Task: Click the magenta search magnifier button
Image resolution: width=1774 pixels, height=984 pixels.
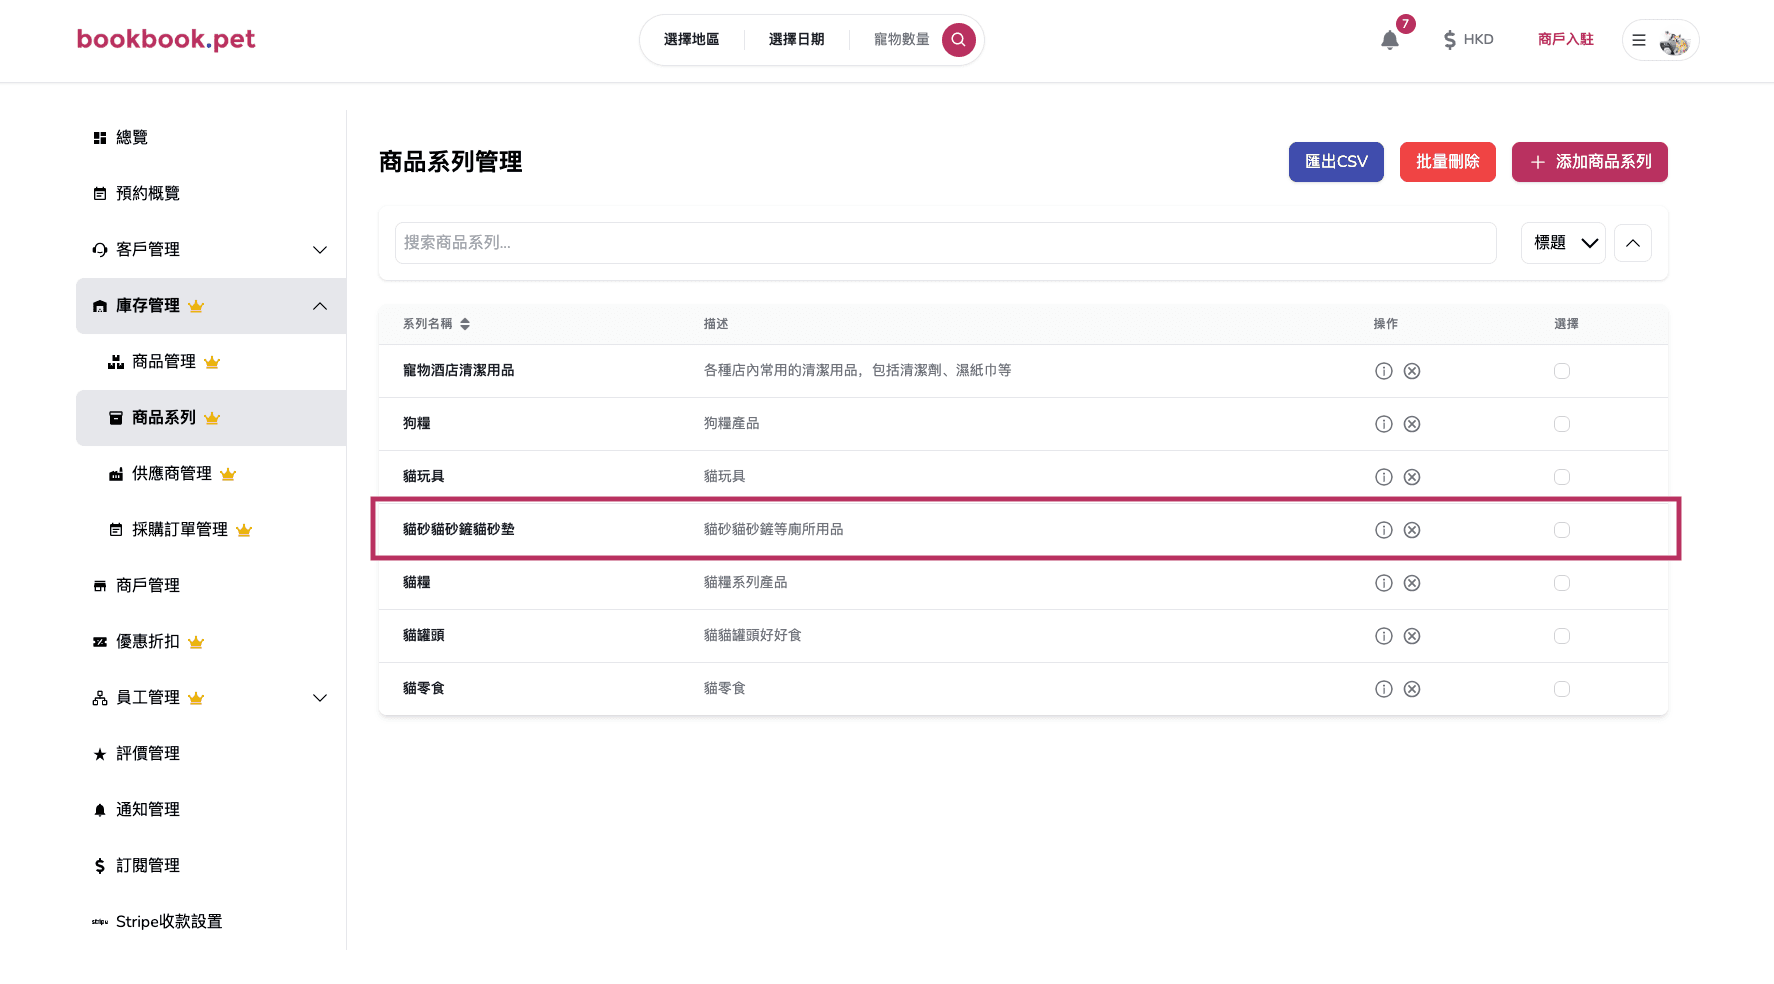Action: (x=958, y=40)
